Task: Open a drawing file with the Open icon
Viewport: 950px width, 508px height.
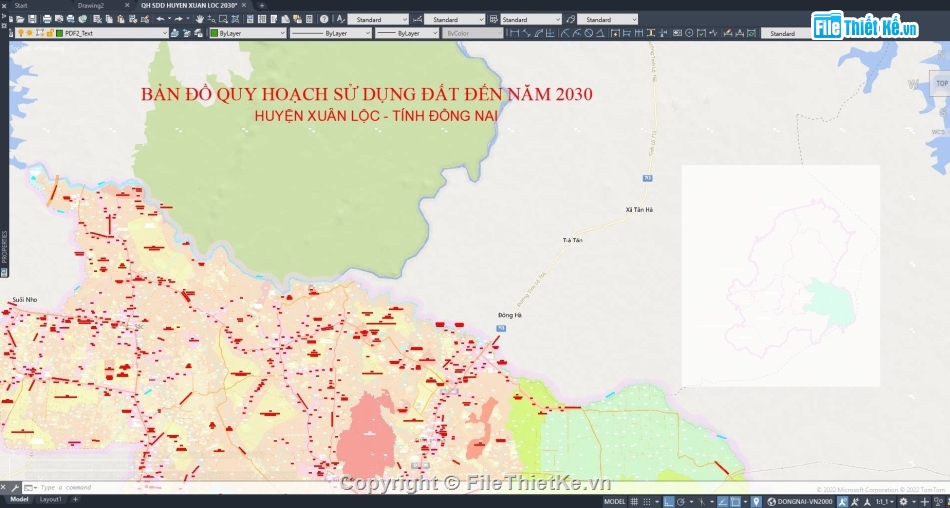Action: coord(20,19)
